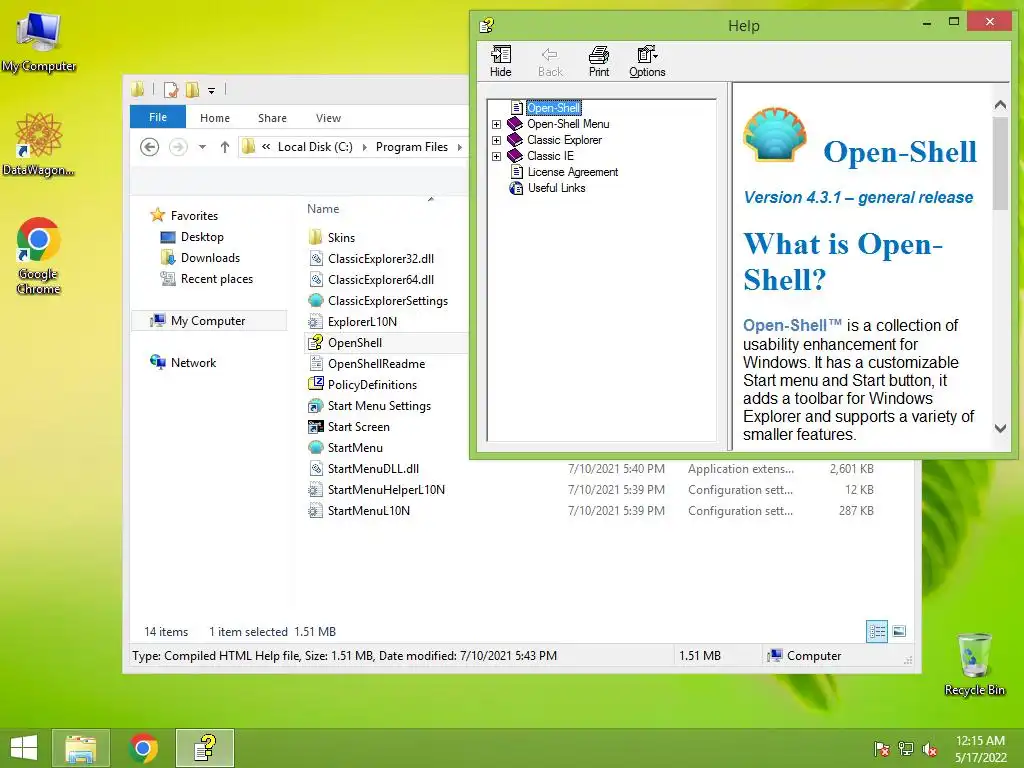Click the scroll up arrow in Help content
This screenshot has width=1024, height=768.
pos(1000,104)
